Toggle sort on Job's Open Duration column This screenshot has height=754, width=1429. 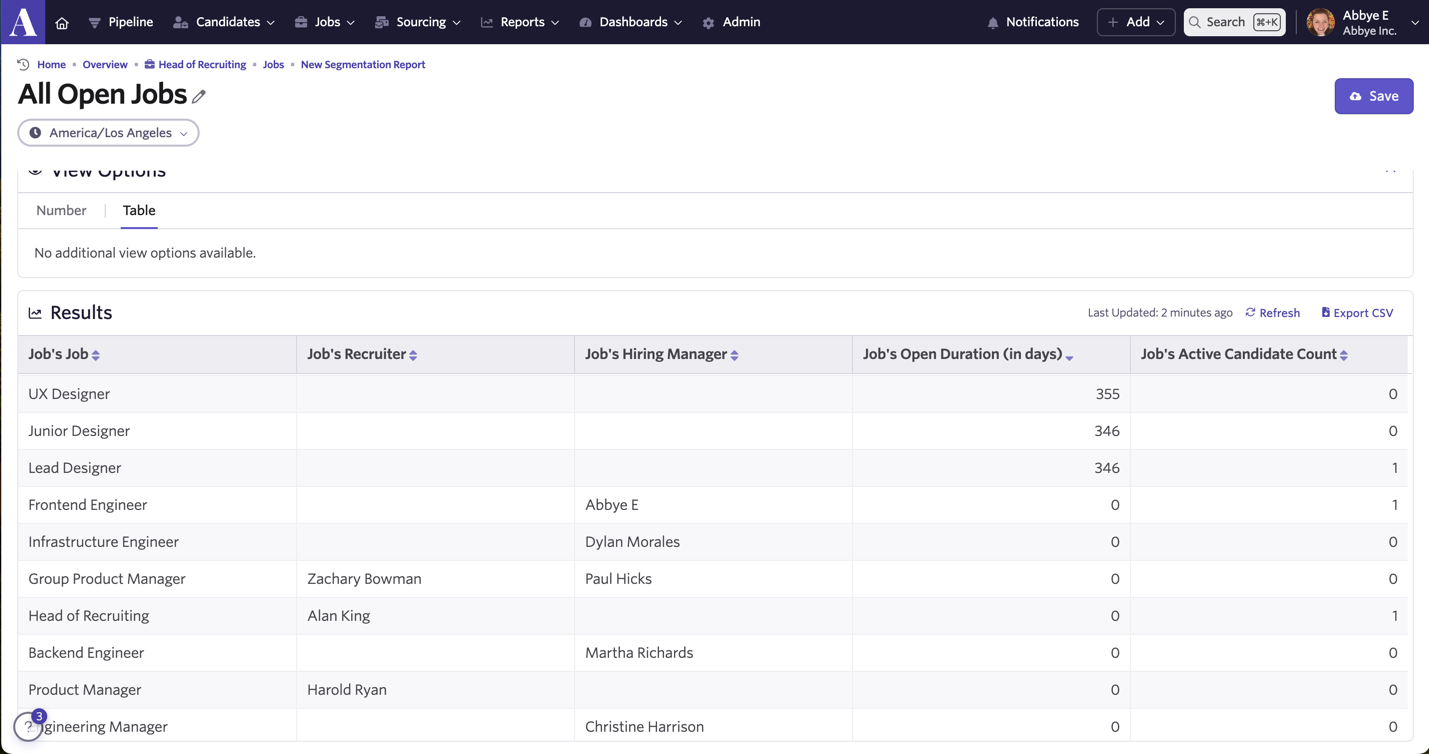coord(1069,356)
